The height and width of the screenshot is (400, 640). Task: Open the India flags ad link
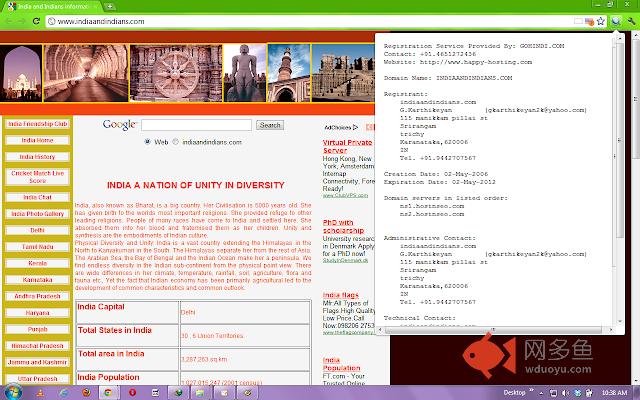341,295
